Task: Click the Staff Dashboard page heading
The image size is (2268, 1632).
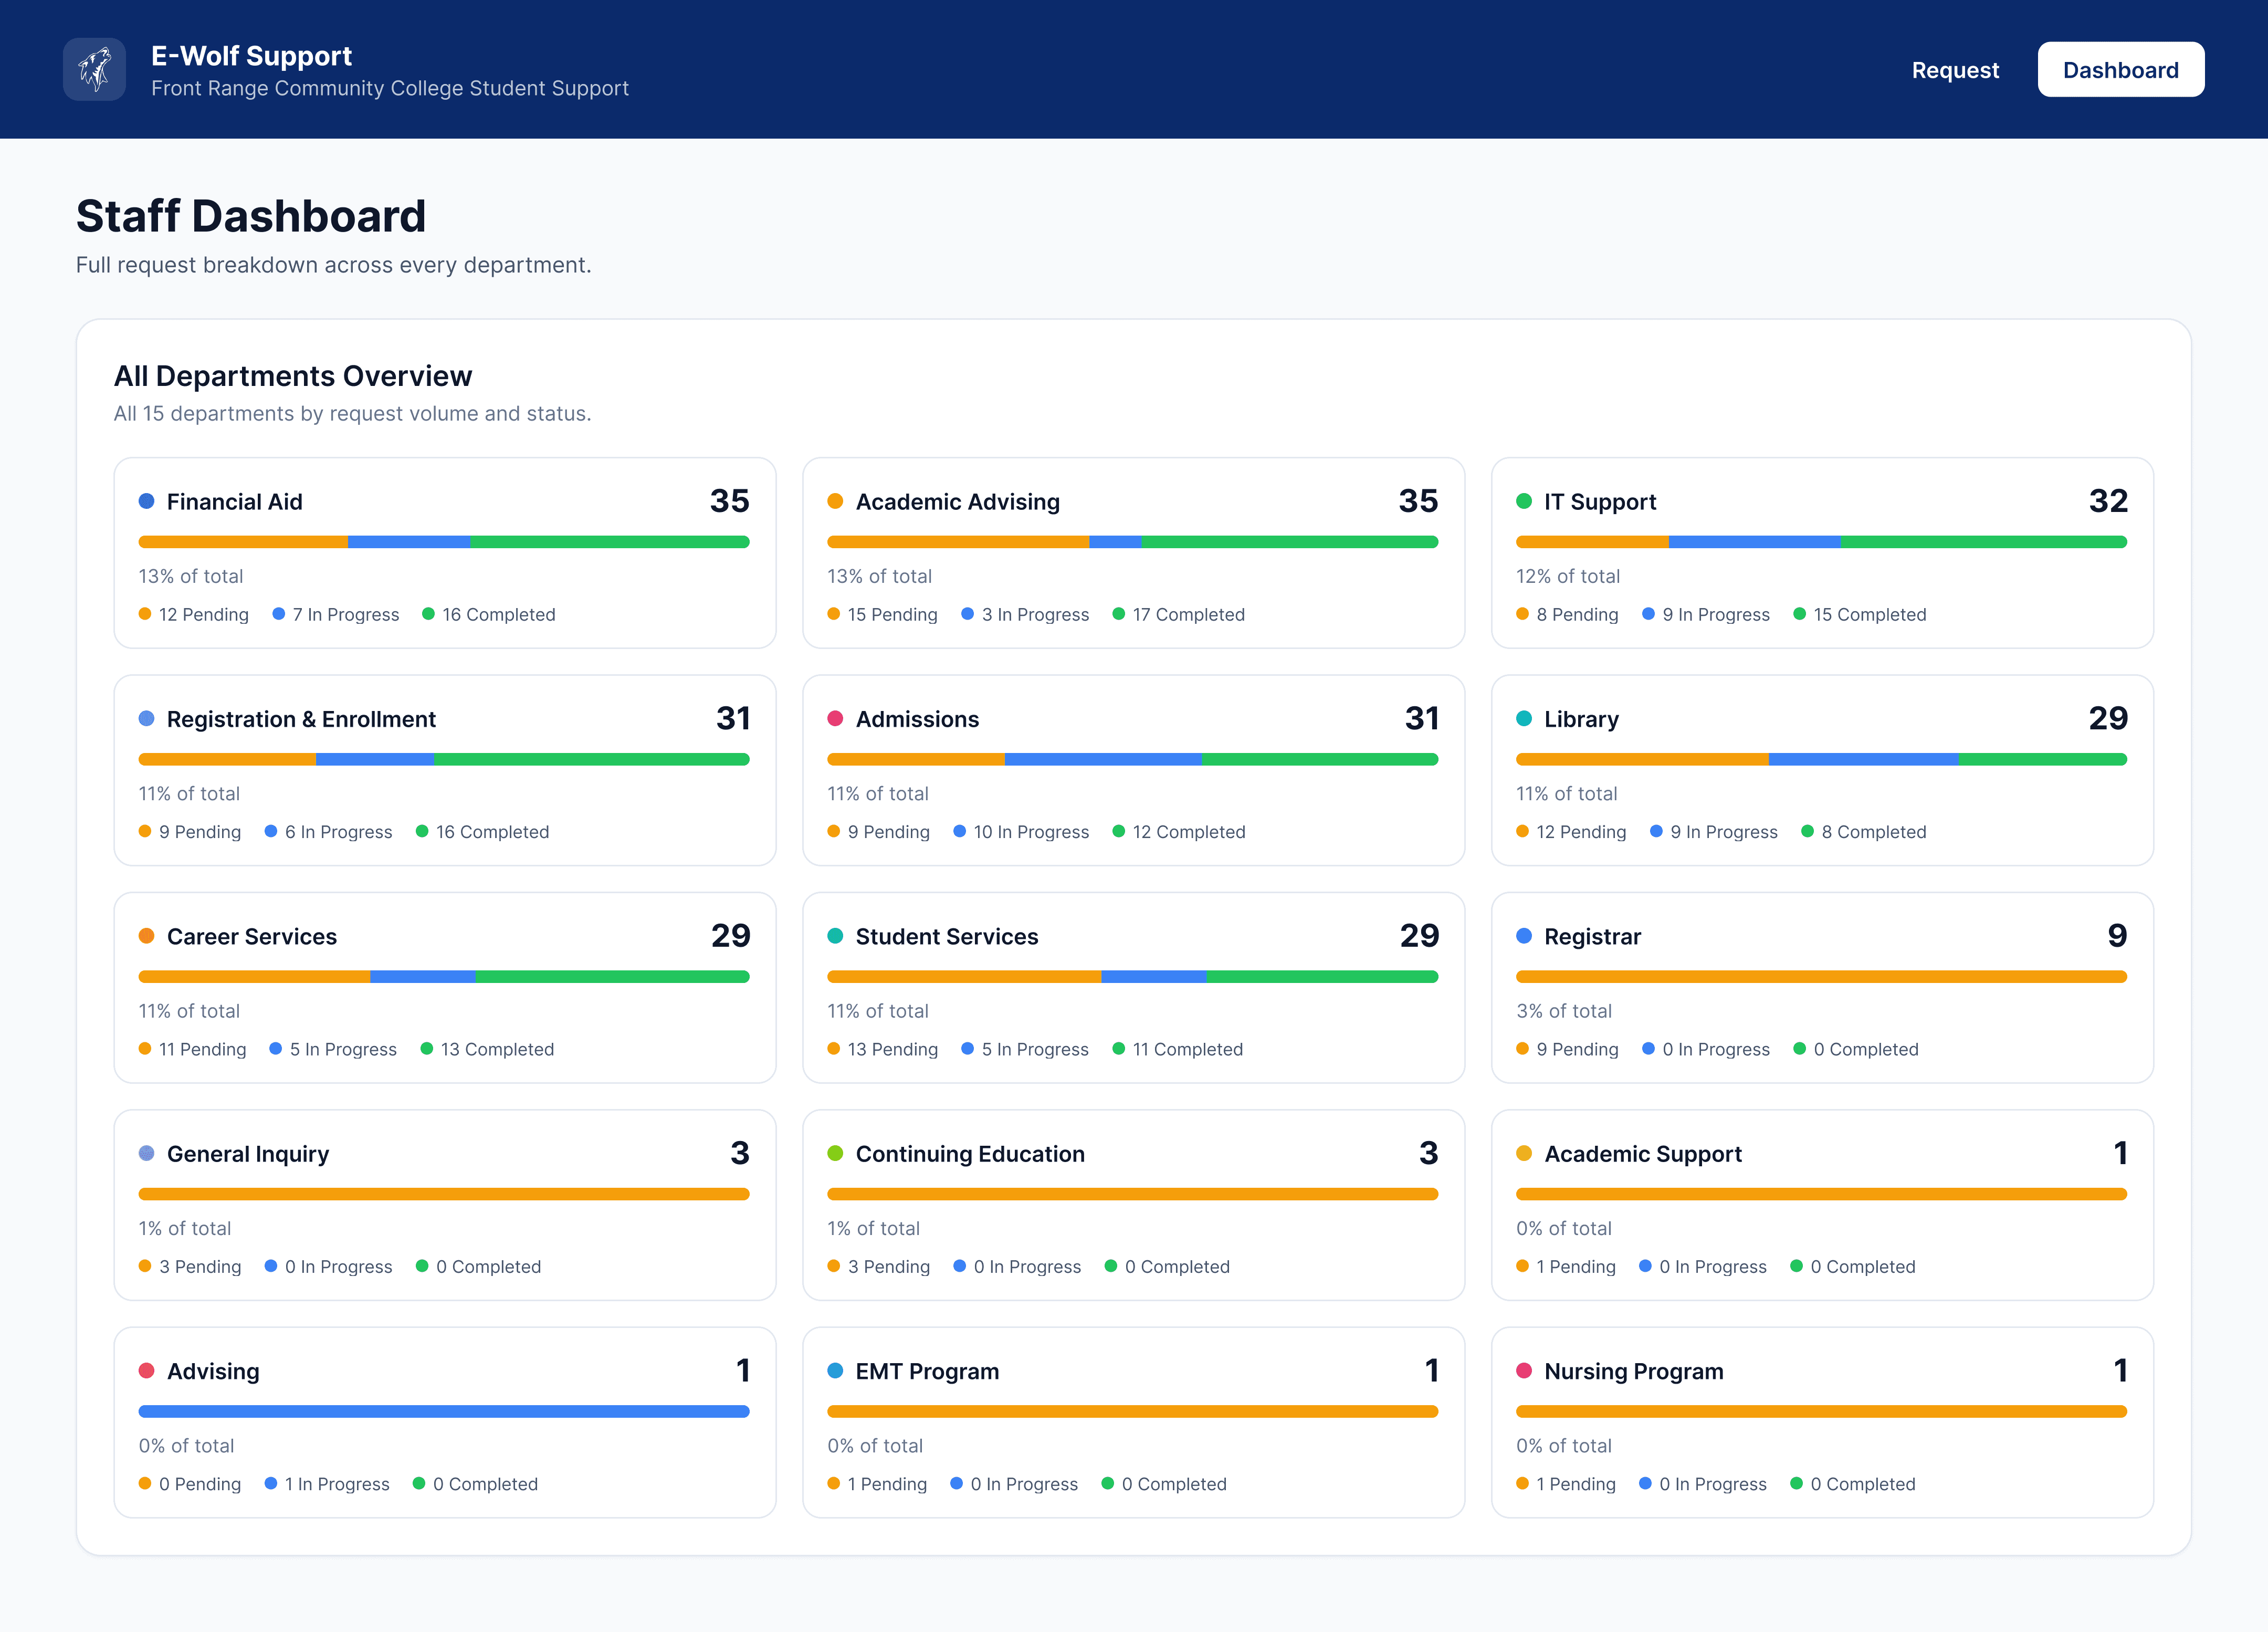Action: click(x=251, y=216)
